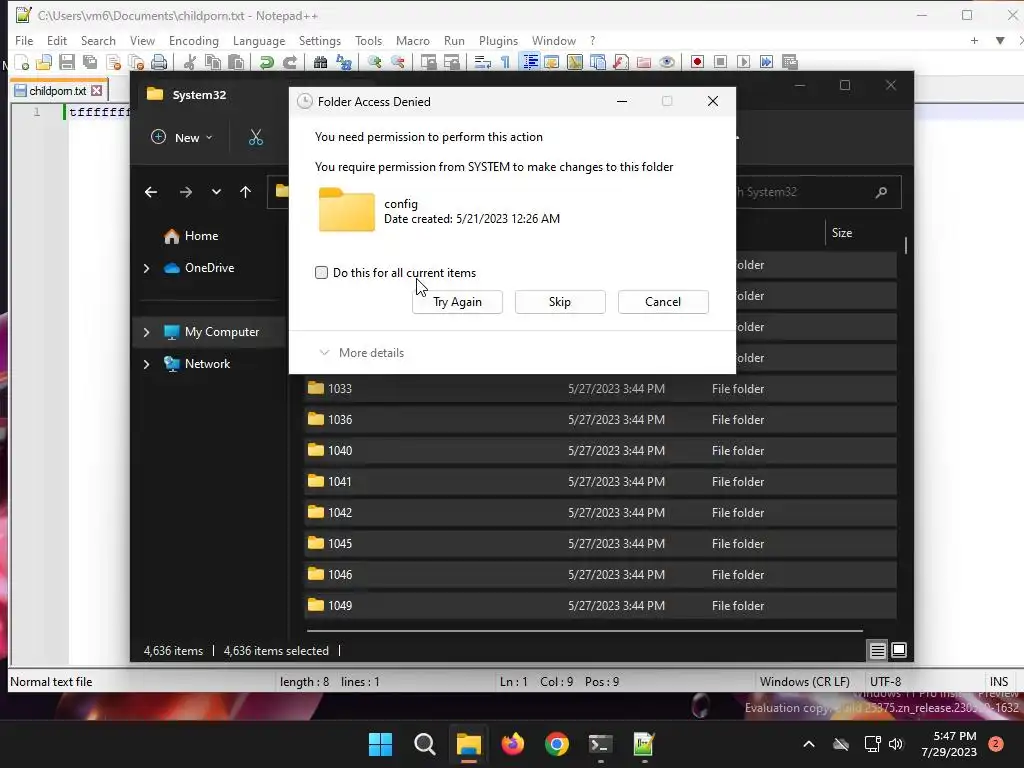Viewport: 1024px width, 768px height.
Task: Click the Redo arrow icon
Action: coord(290,62)
